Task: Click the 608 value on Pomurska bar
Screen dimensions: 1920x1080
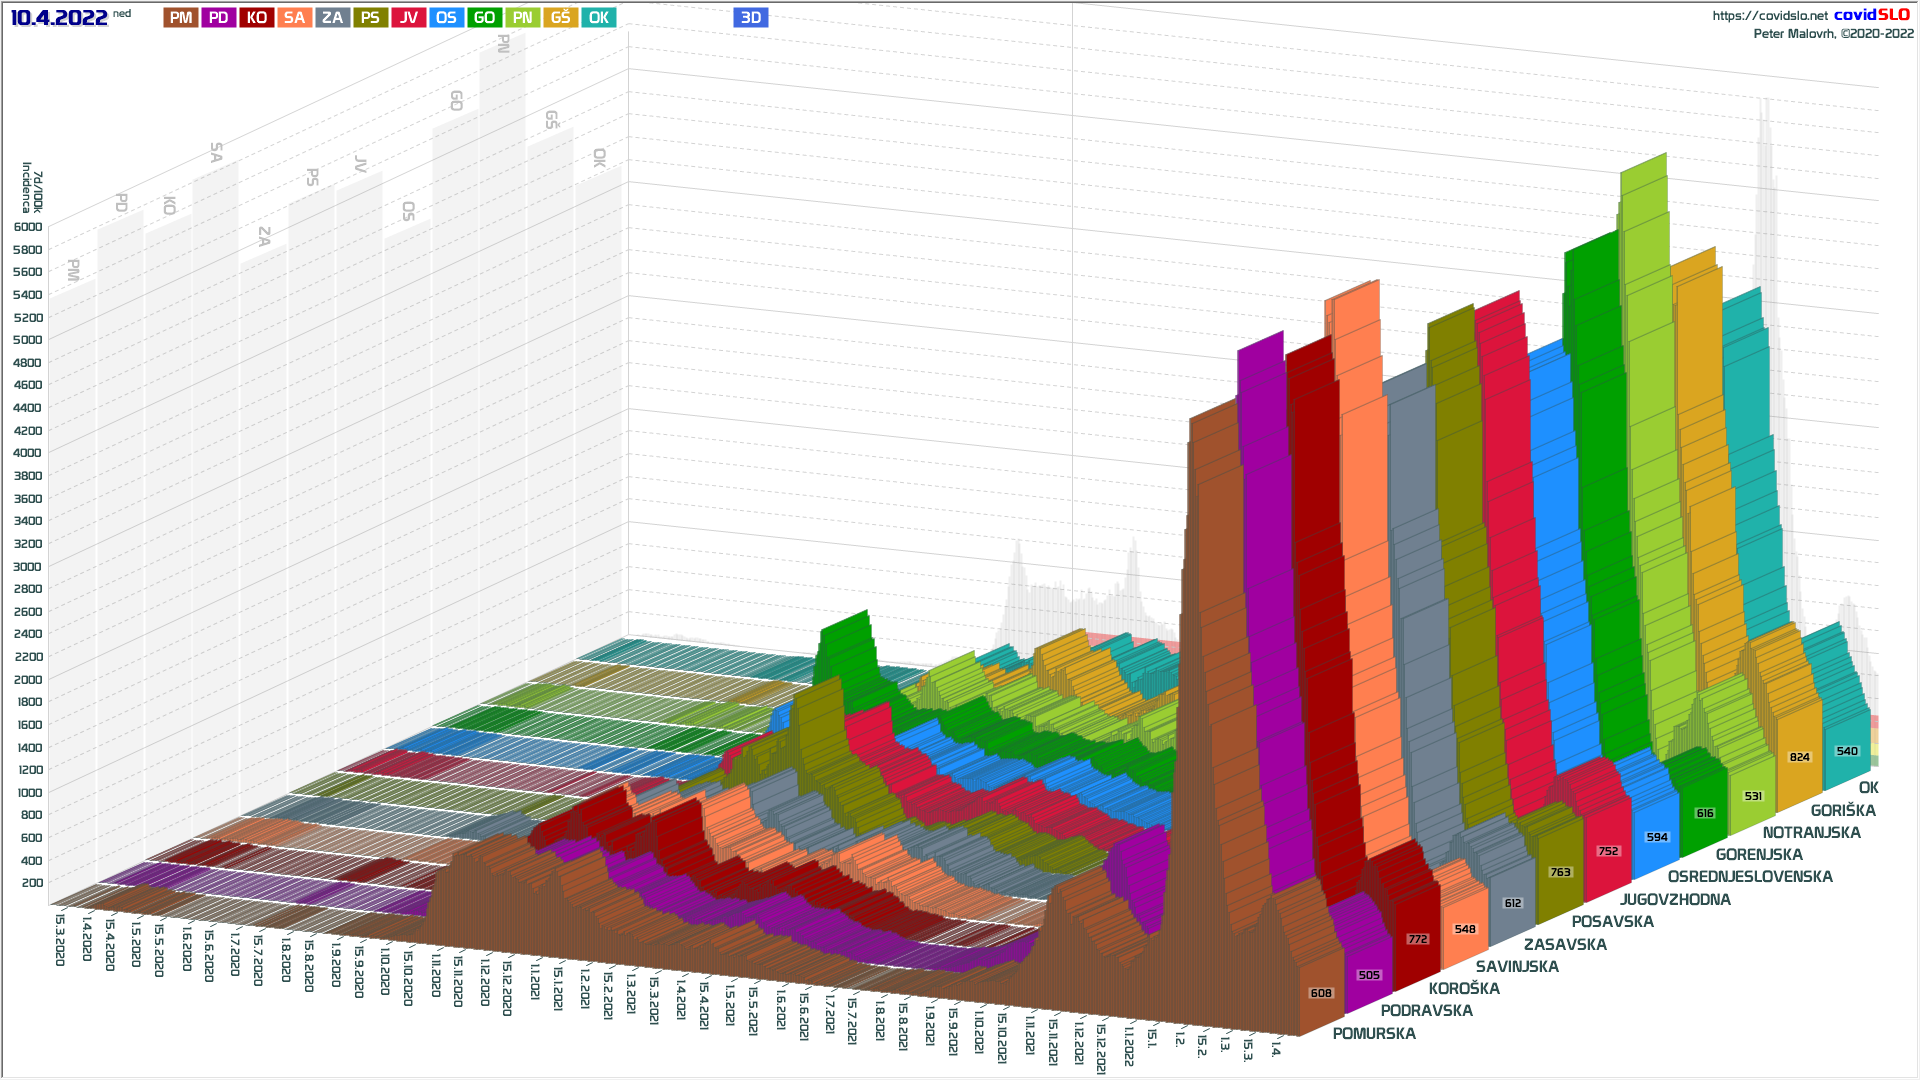Action: pos(1321,993)
